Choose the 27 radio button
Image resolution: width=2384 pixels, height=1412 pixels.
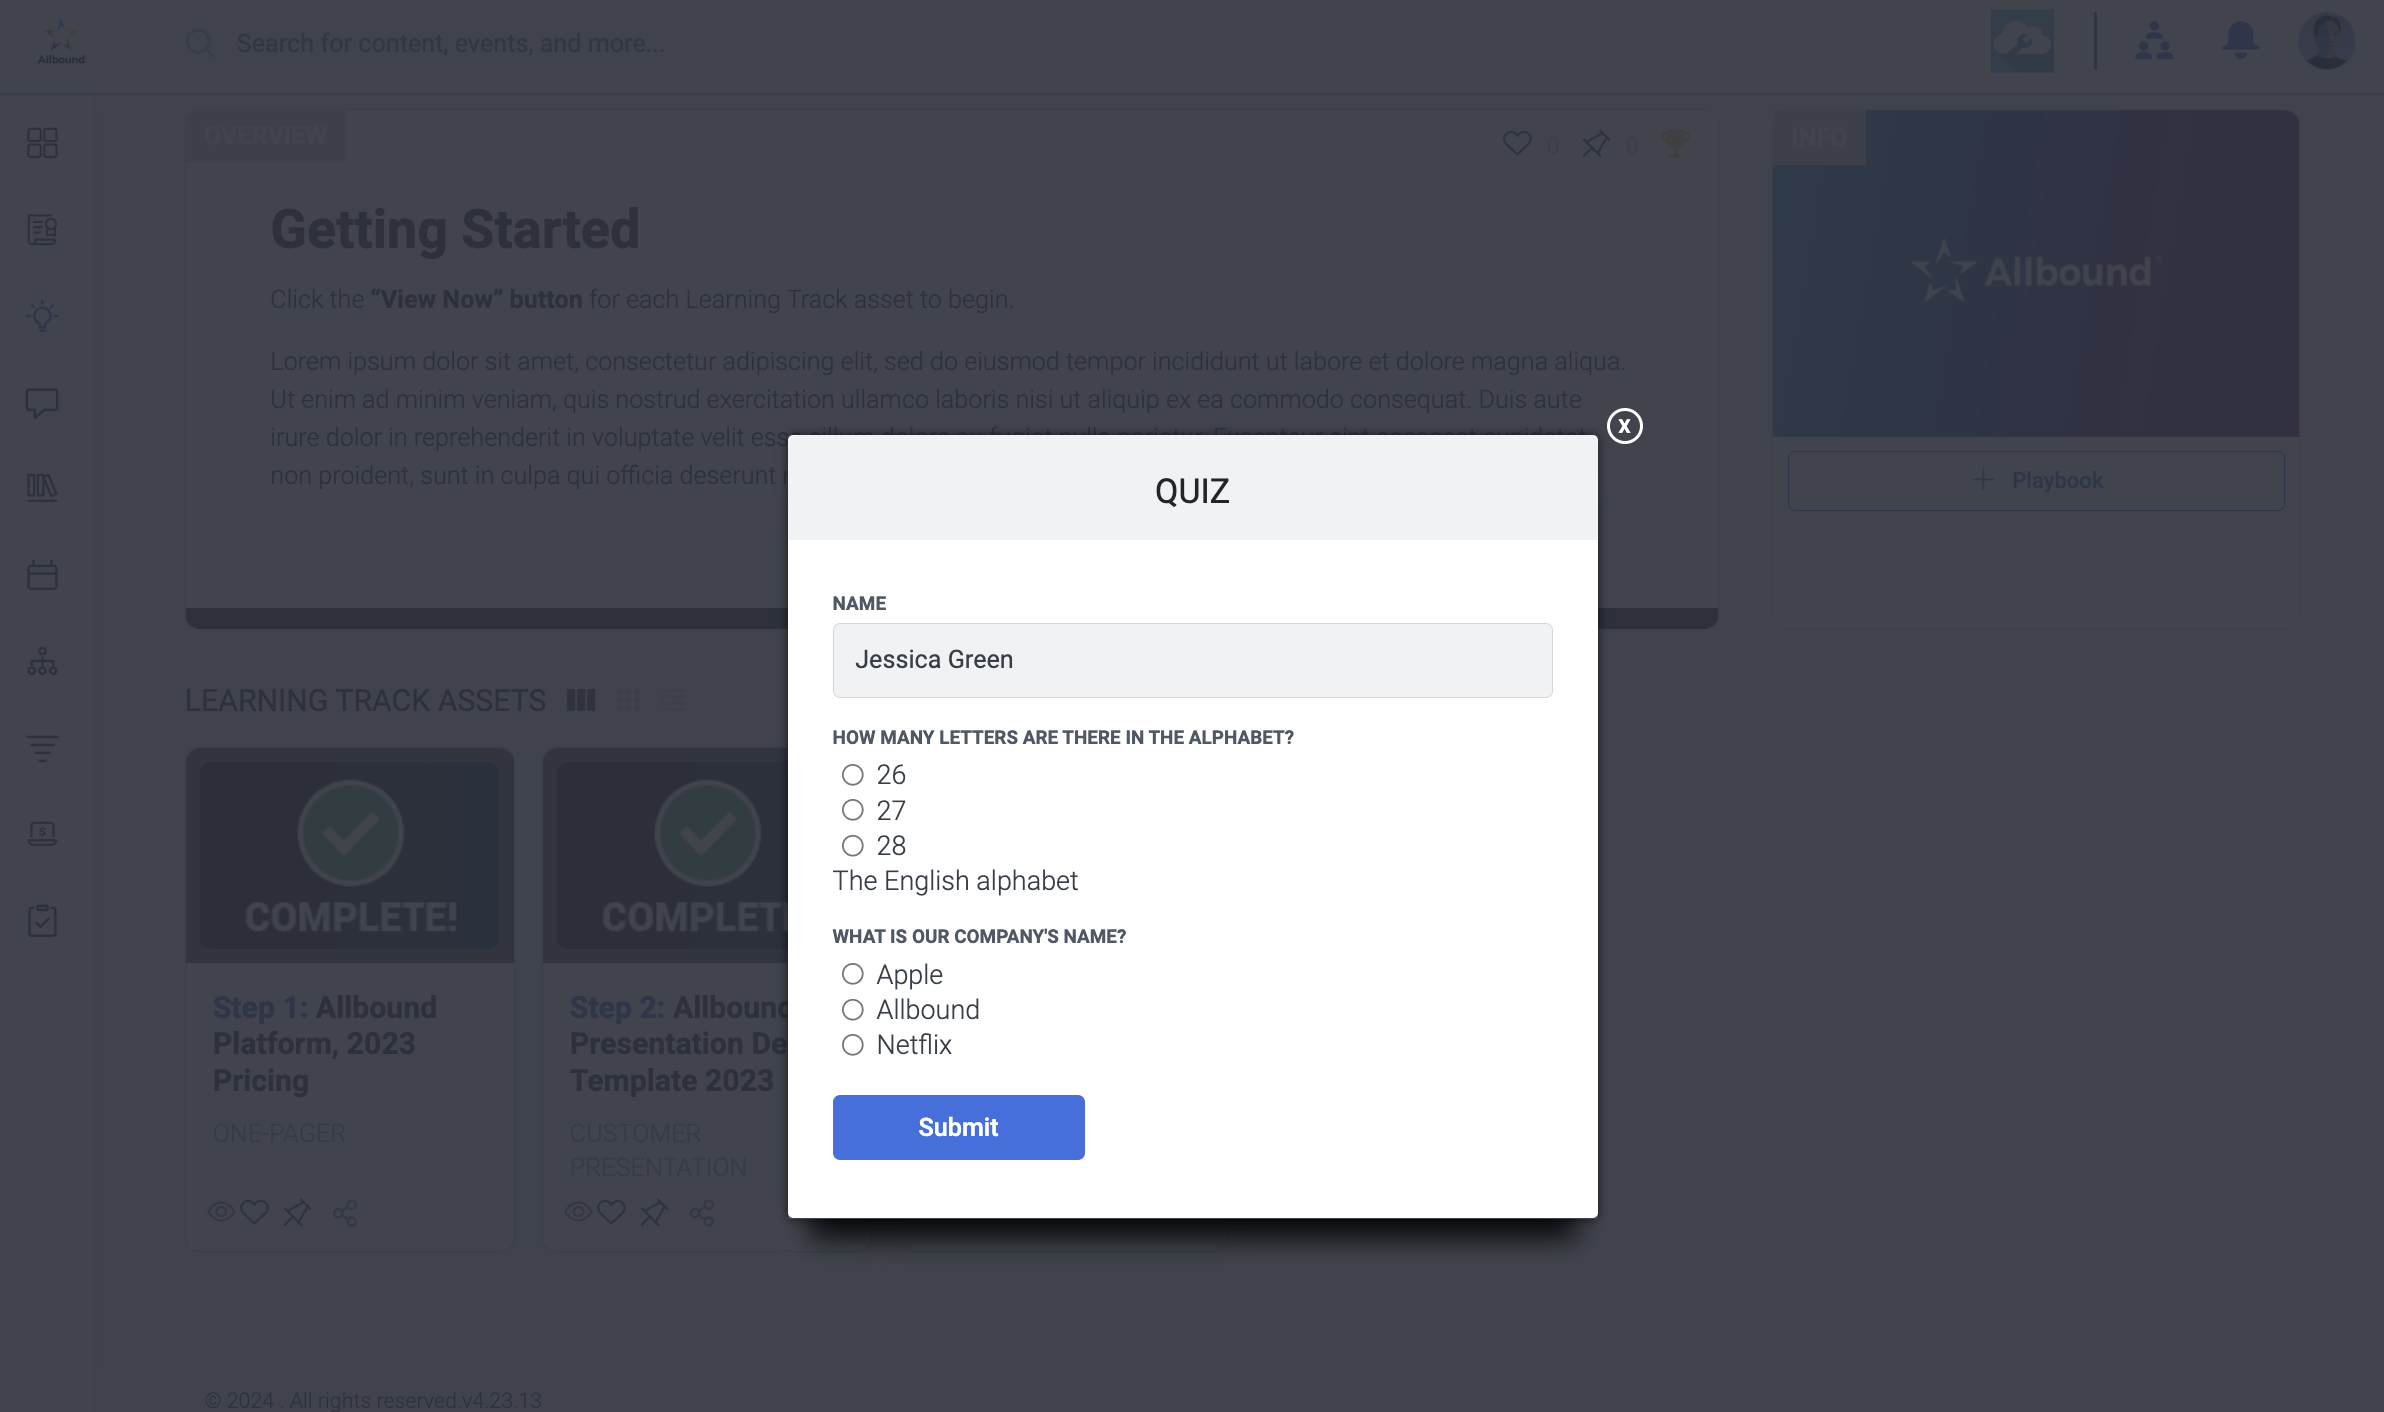point(852,810)
